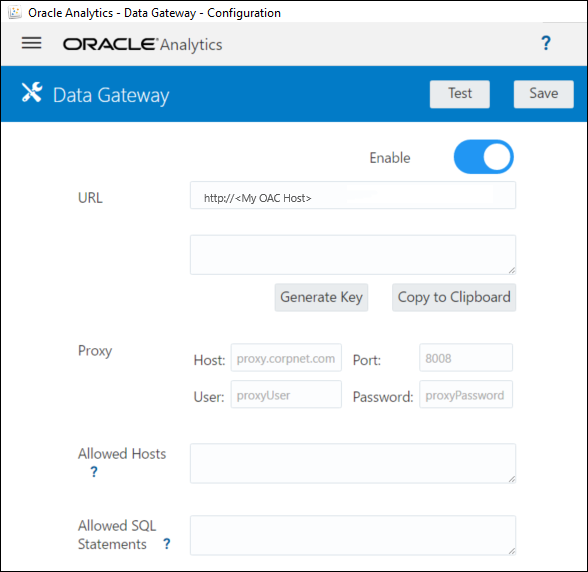Click the Allowed Hosts resize handle

click(x=512, y=479)
